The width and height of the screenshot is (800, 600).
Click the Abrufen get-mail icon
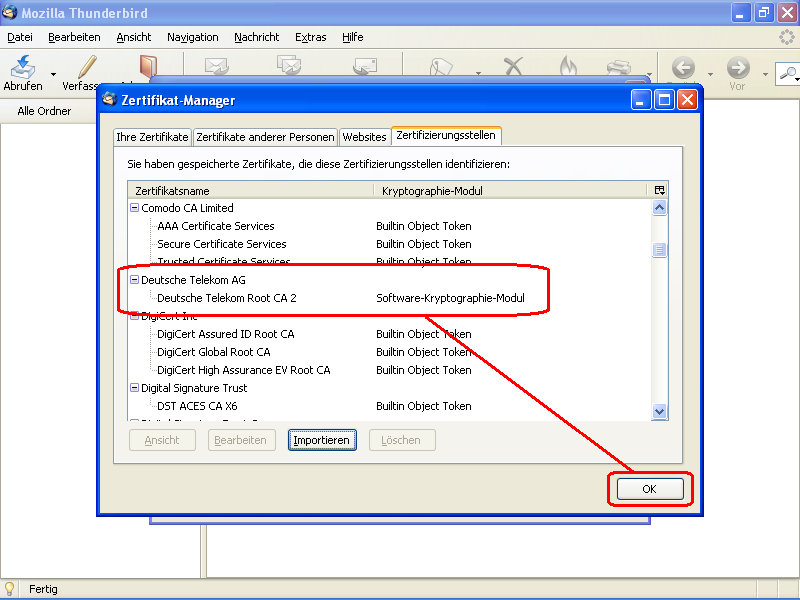[x=22, y=67]
